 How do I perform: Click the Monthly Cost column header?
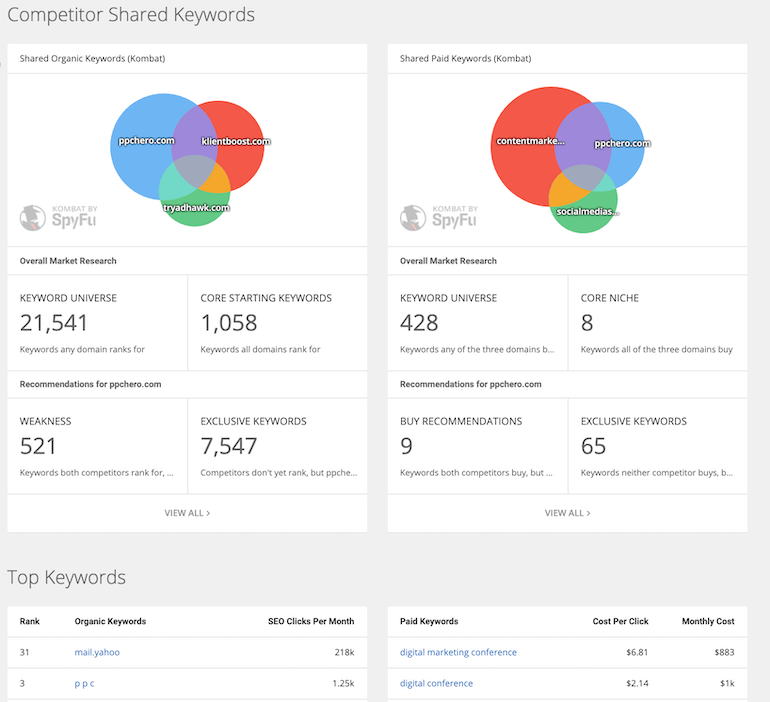point(708,621)
